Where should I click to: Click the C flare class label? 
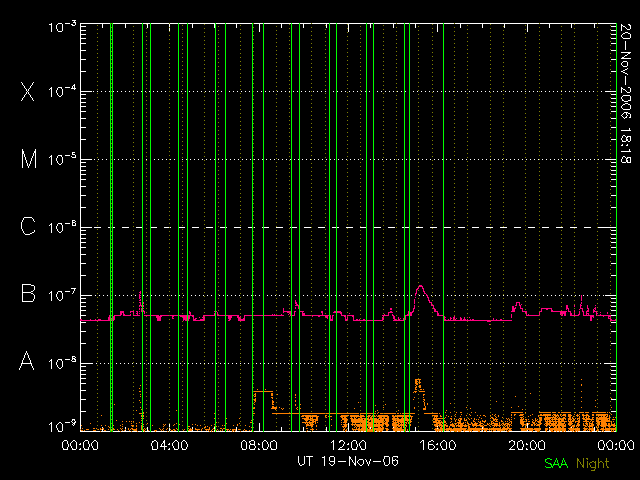point(28,226)
